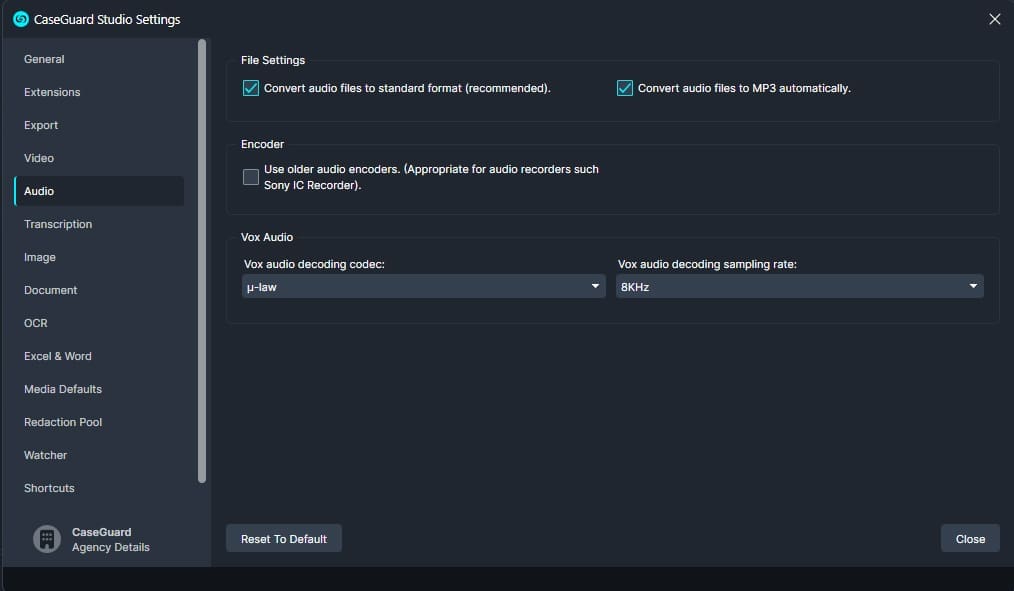Image resolution: width=1014 pixels, height=591 pixels.
Task: Switch to the Transcription settings tab
Action: [58, 224]
